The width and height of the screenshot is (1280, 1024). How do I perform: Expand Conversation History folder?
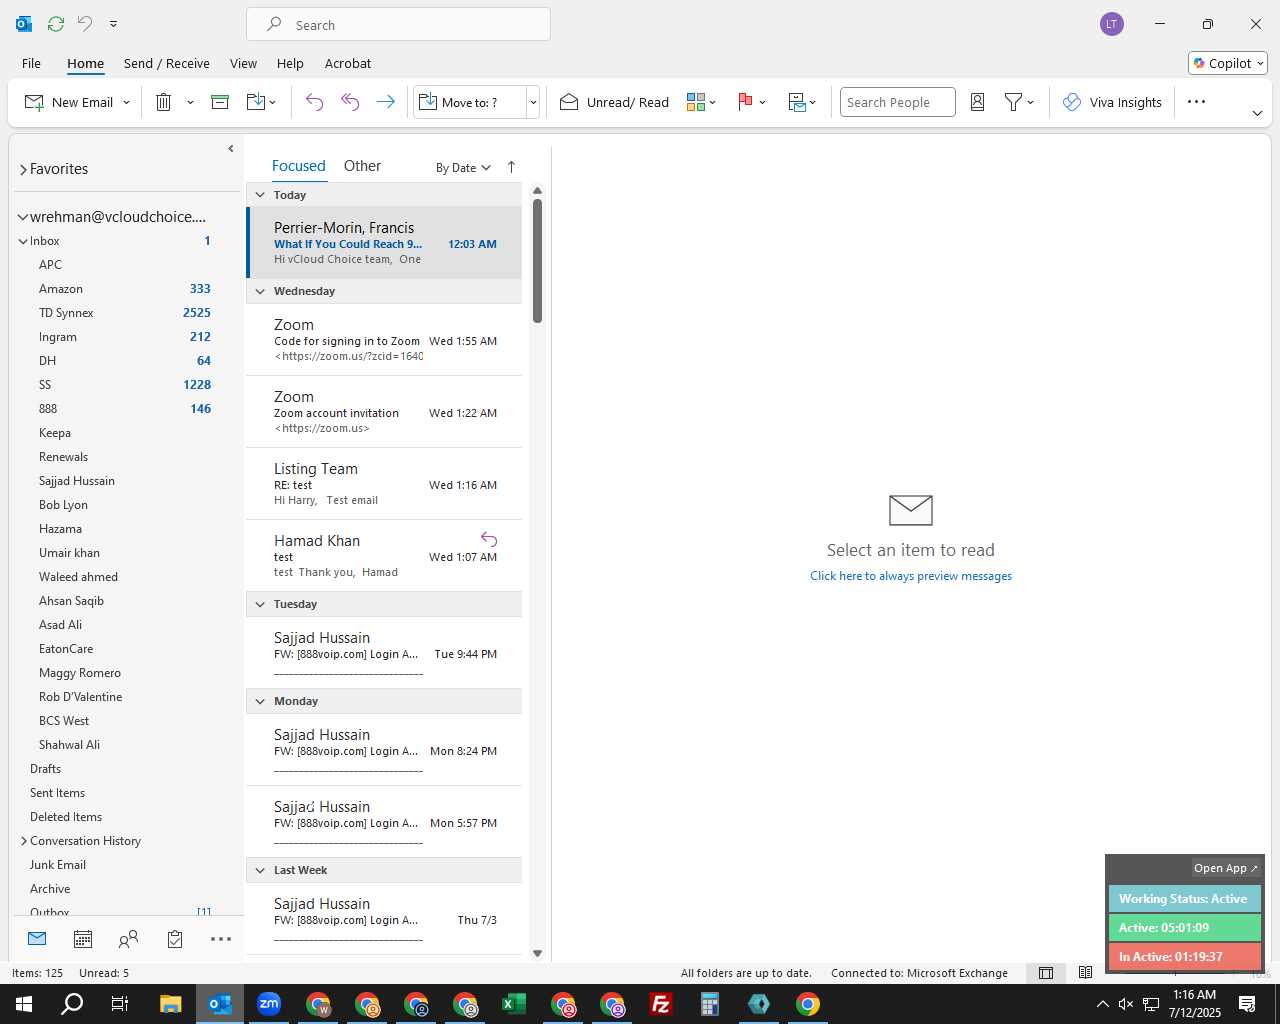(24, 841)
